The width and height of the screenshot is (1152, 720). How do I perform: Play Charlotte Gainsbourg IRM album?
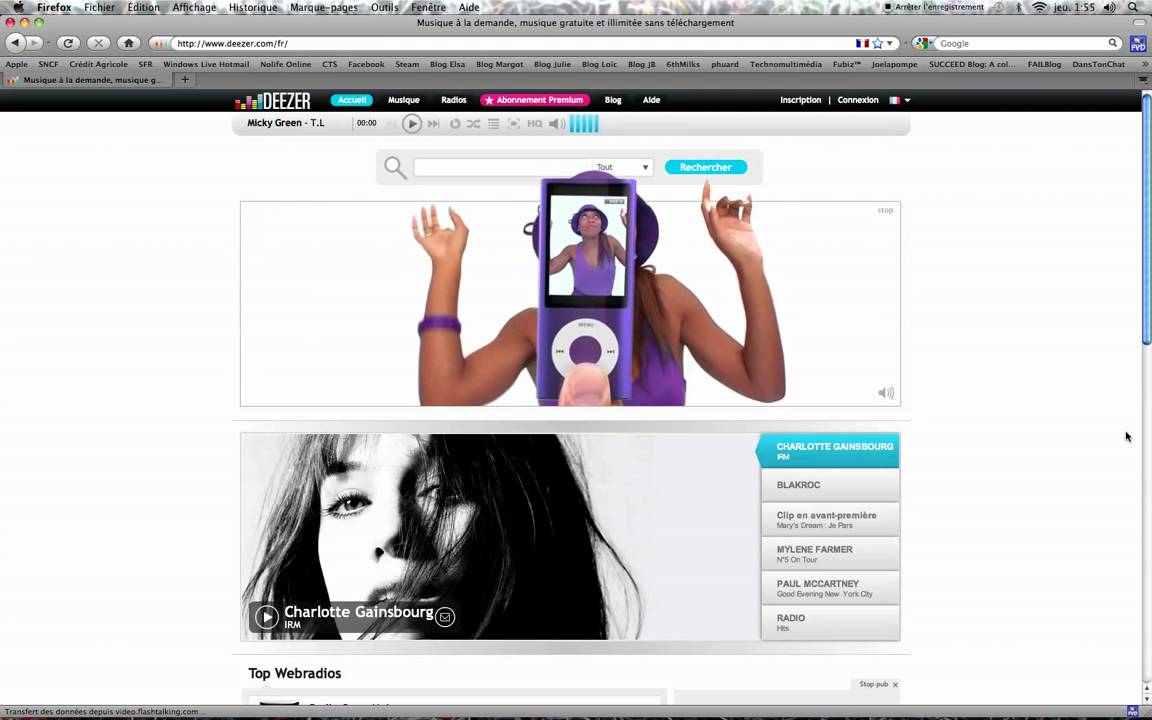click(x=267, y=617)
